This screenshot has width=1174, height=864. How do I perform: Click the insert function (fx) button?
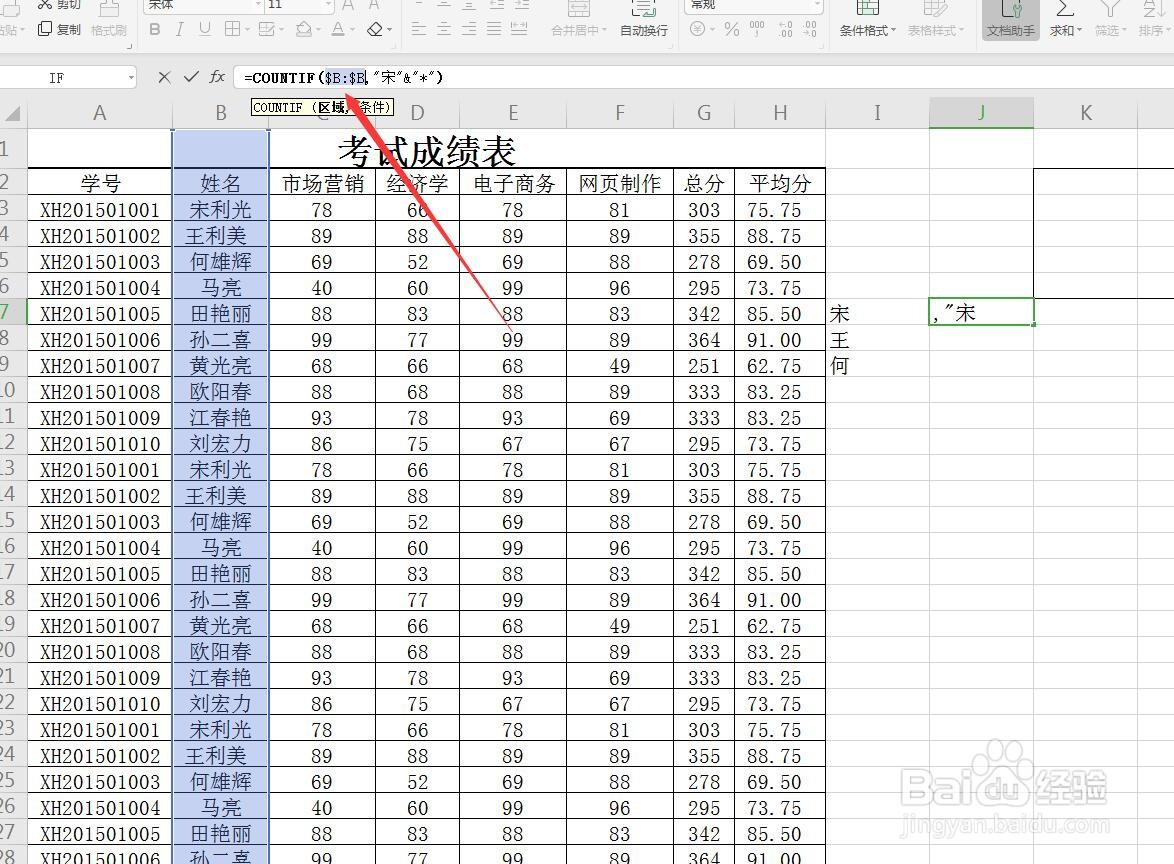(218, 77)
